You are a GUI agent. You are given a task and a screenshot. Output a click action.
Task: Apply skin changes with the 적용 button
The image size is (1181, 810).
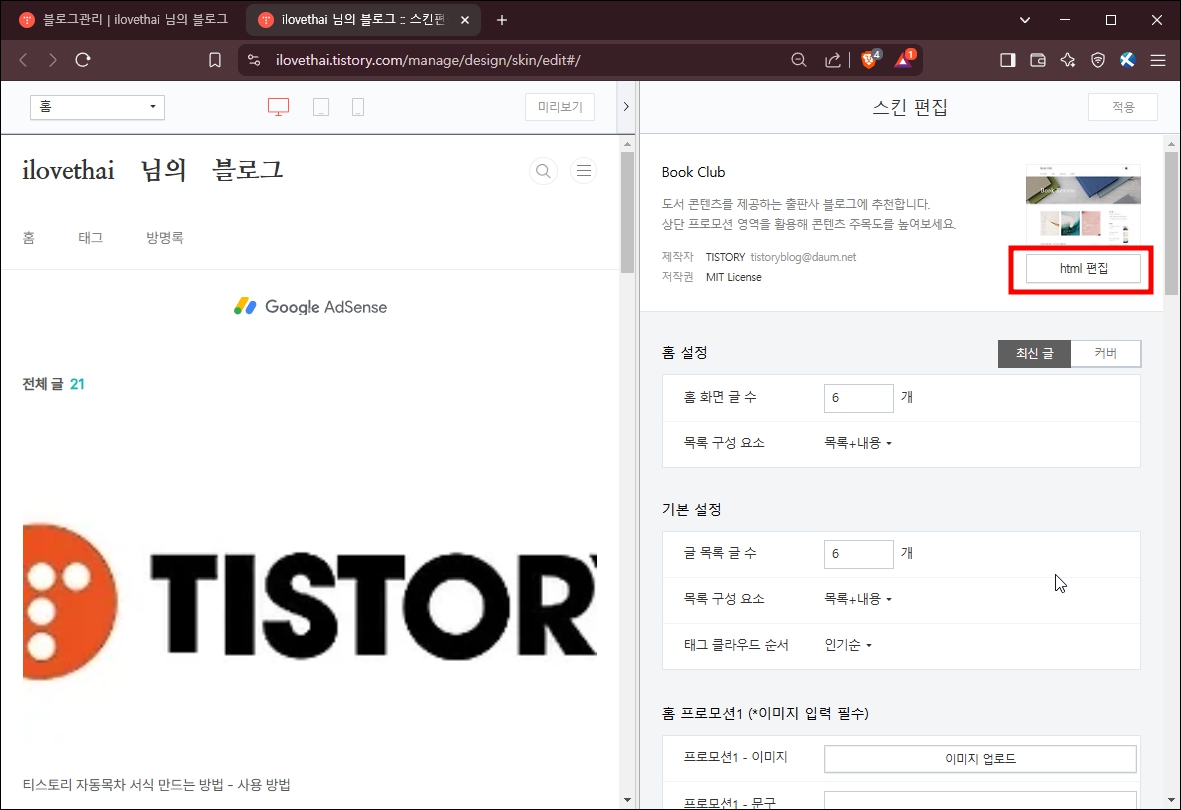(1122, 107)
